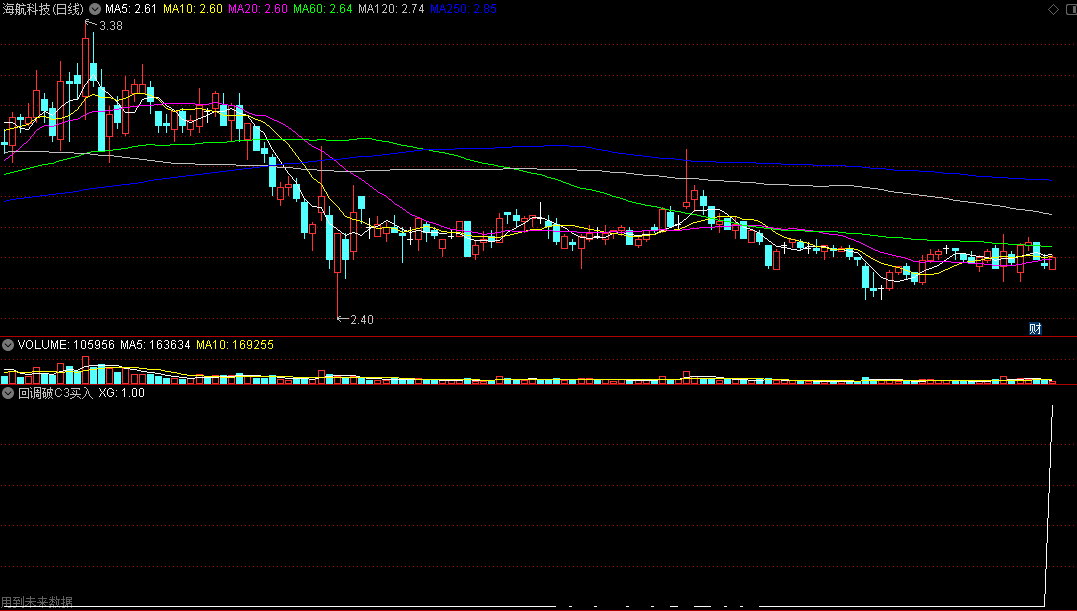
Task: Click the volume MA10: 169255 label
Action: coord(235,345)
